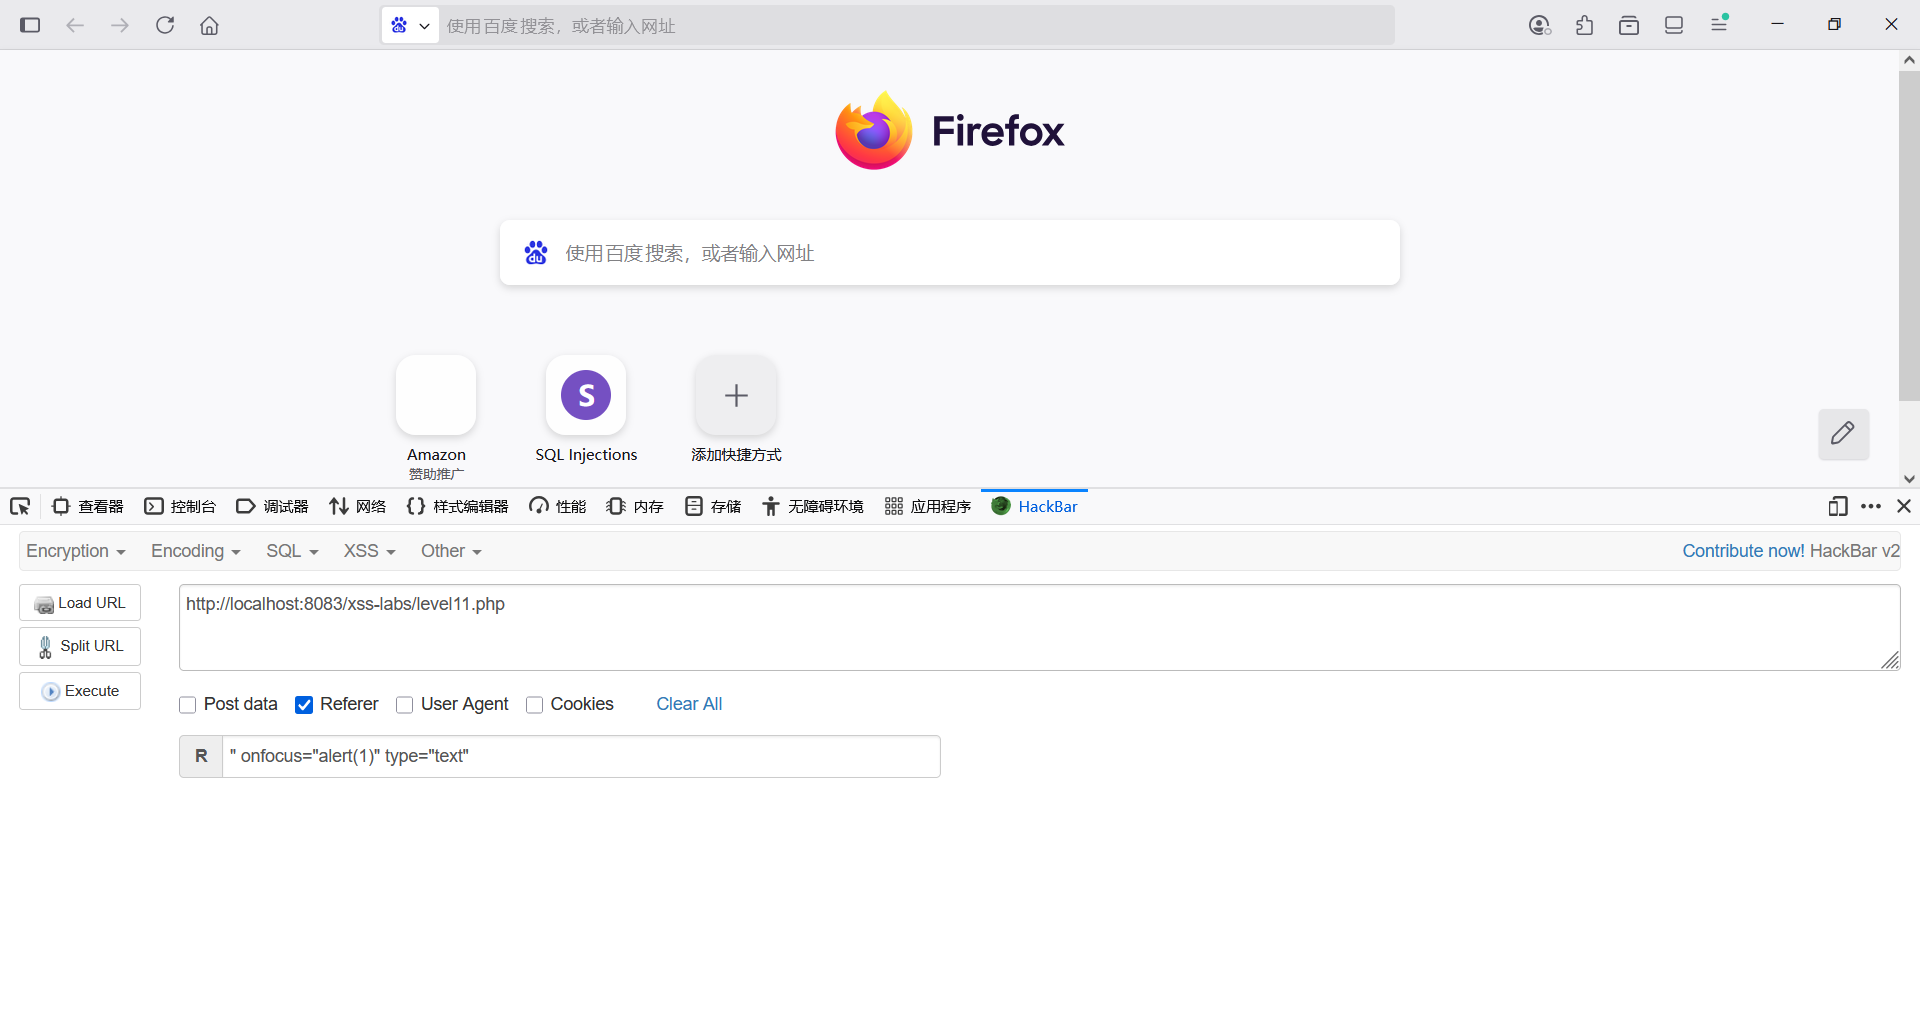
Task: Toggle the Firefox sidebar icon
Action: coord(30,25)
